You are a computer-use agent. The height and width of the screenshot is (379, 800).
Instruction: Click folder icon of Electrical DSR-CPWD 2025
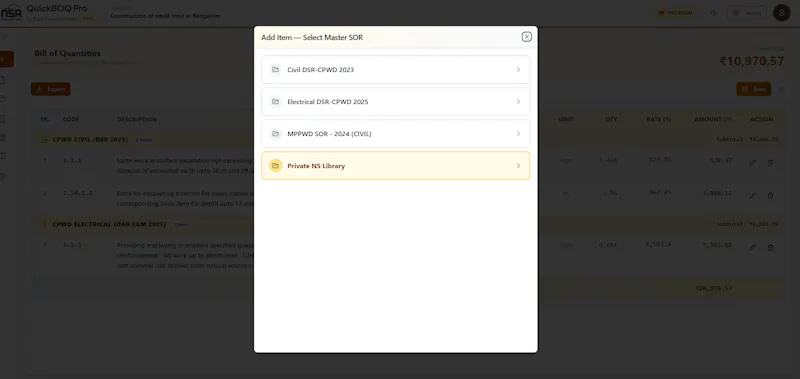click(x=276, y=102)
